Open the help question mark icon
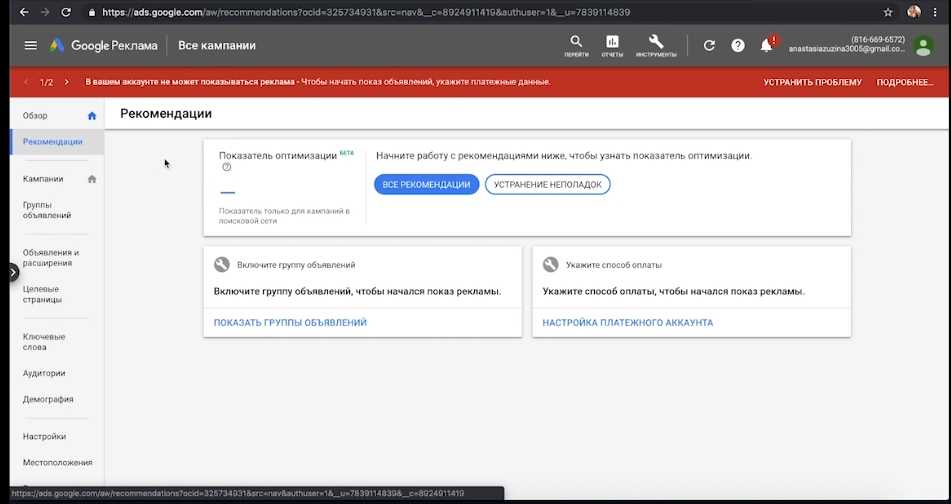Screen dimensions: 951x504 [x=738, y=45]
